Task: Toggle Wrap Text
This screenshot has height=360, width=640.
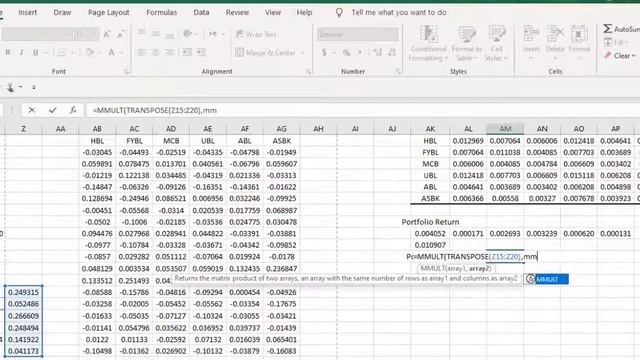Action: click(256, 34)
